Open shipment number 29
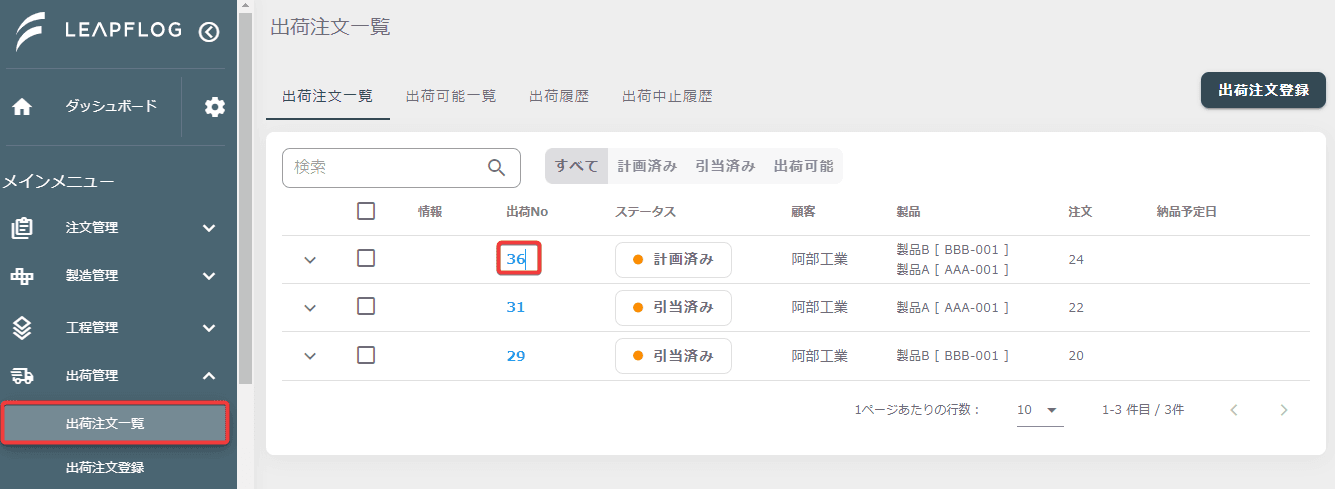Viewport: 1335px width, 489px height. click(x=516, y=355)
